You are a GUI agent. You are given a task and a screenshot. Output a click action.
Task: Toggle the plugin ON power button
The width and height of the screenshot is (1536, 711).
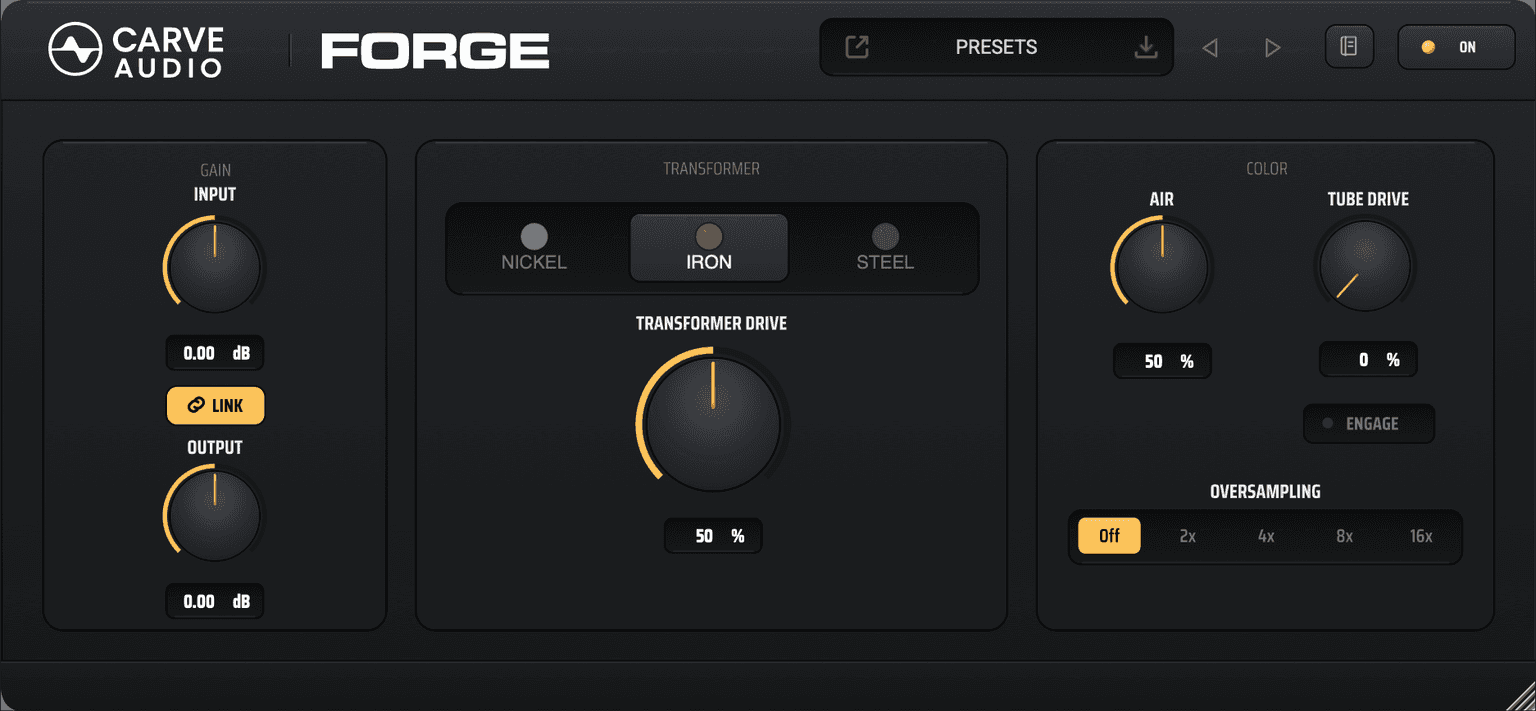[1456, 47]
